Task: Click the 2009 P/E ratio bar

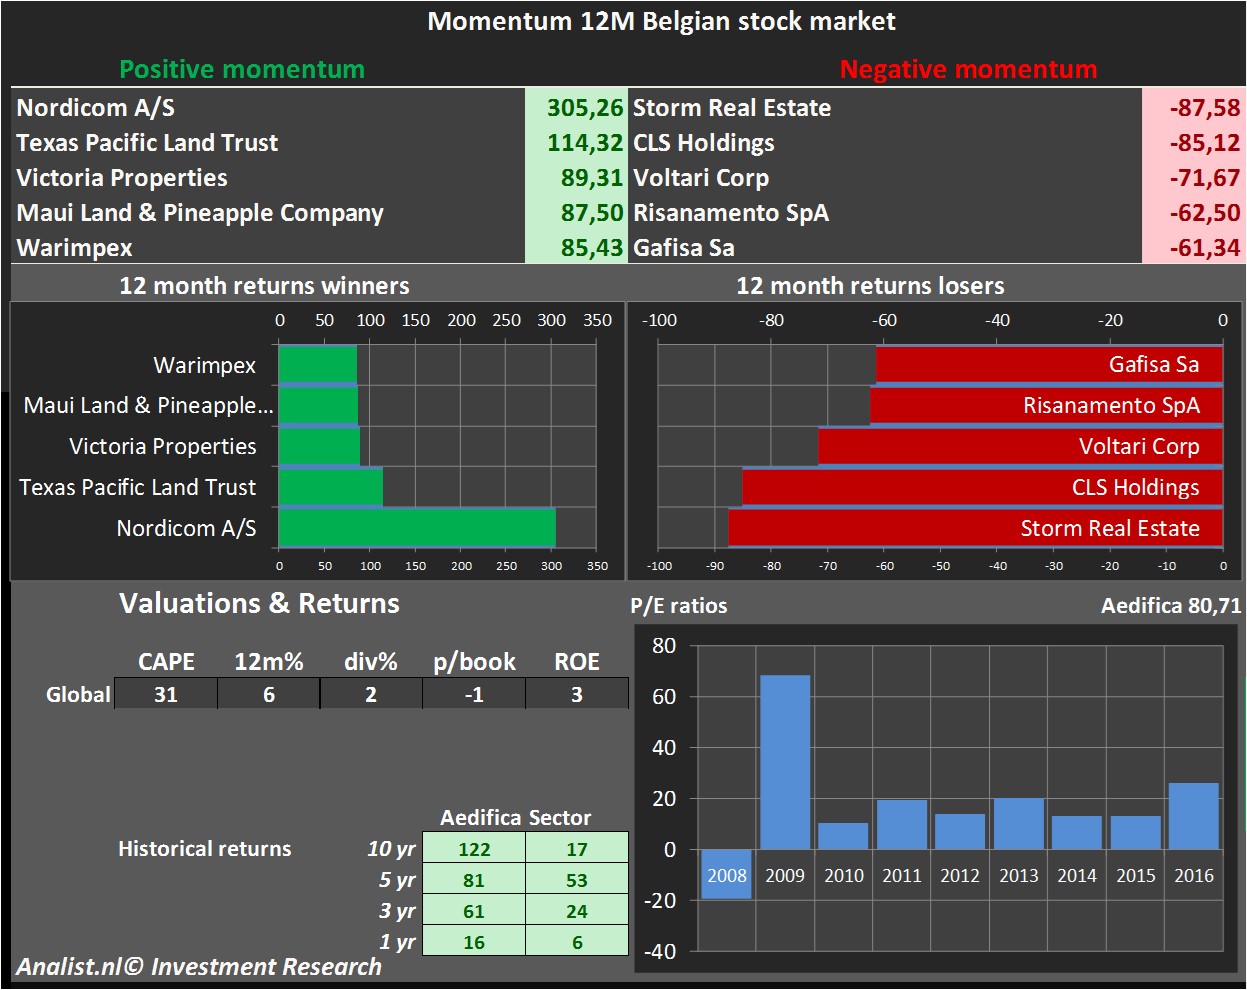Action: click(x=785, y=762)
